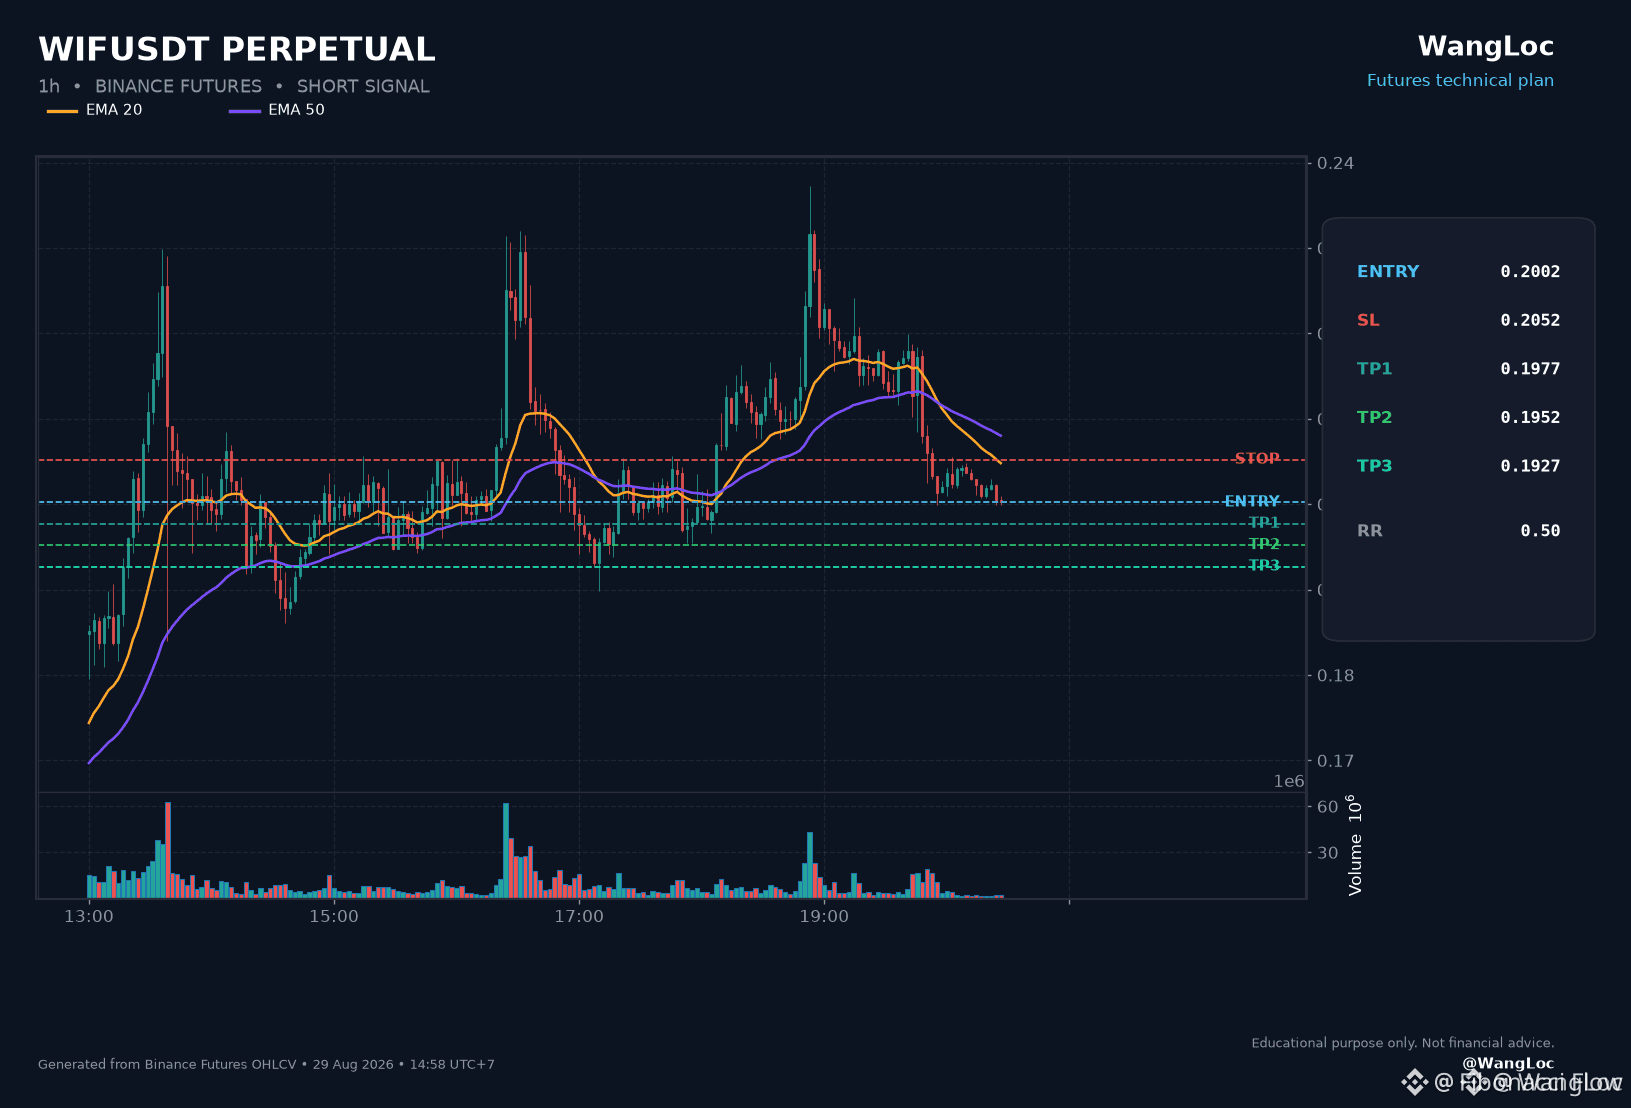Select the 17:00 time axis label

[579, 917]
